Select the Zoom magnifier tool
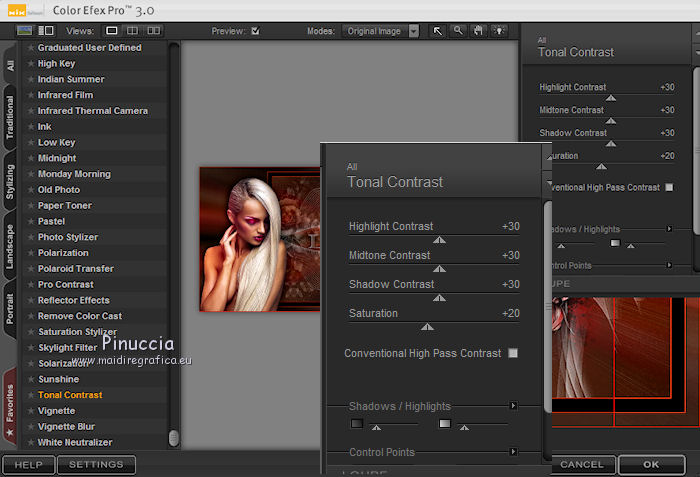The width and height of the screenshot is (700, 477). (x=457, y=31)
